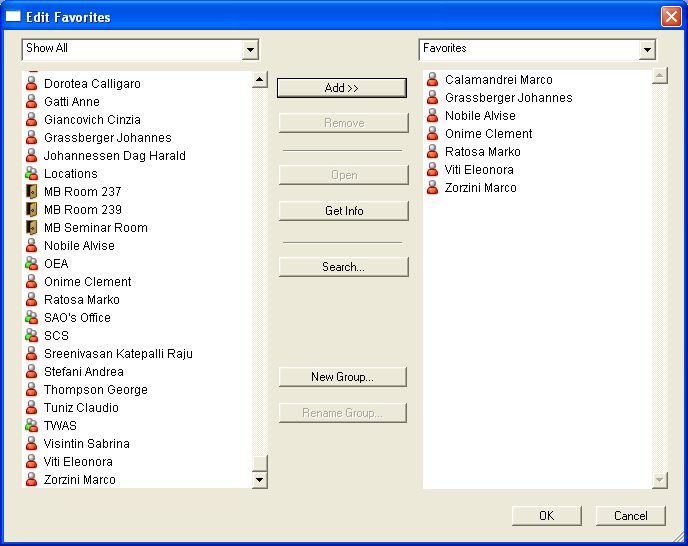Open the Favorites group dropdown
The image size is (688, 546).
coord(647,50)
